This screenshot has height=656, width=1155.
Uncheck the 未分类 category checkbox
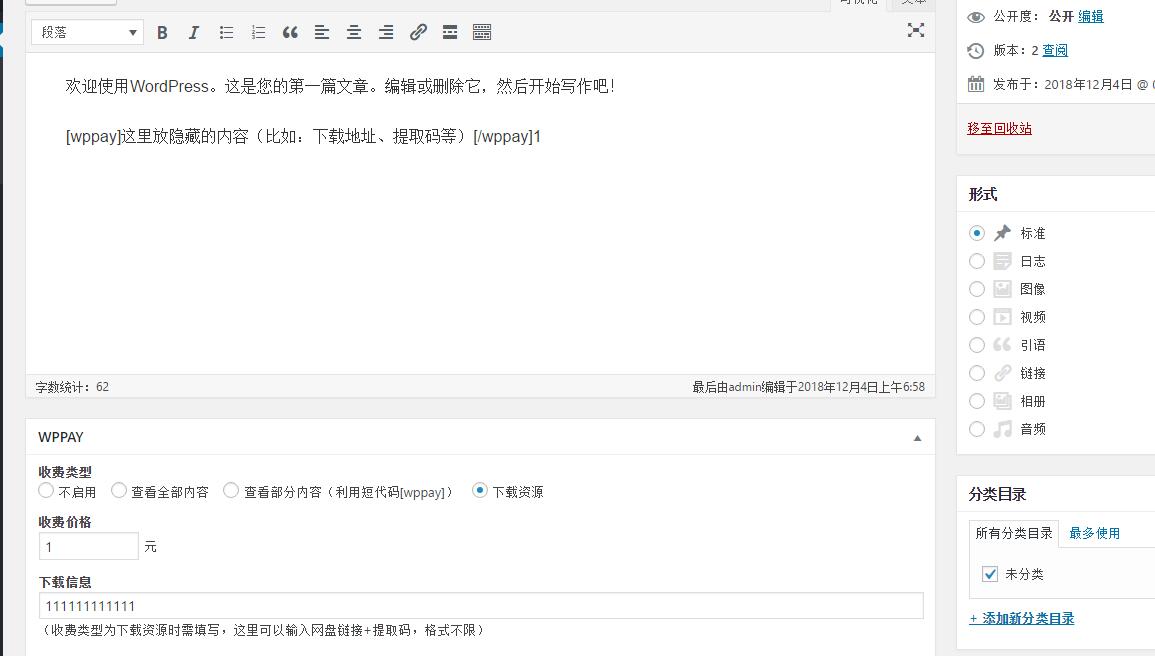pos(990,574)
